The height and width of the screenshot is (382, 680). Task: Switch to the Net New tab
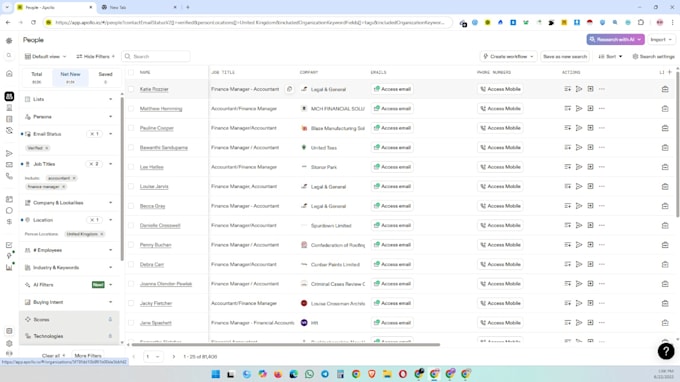pos(70,77)
